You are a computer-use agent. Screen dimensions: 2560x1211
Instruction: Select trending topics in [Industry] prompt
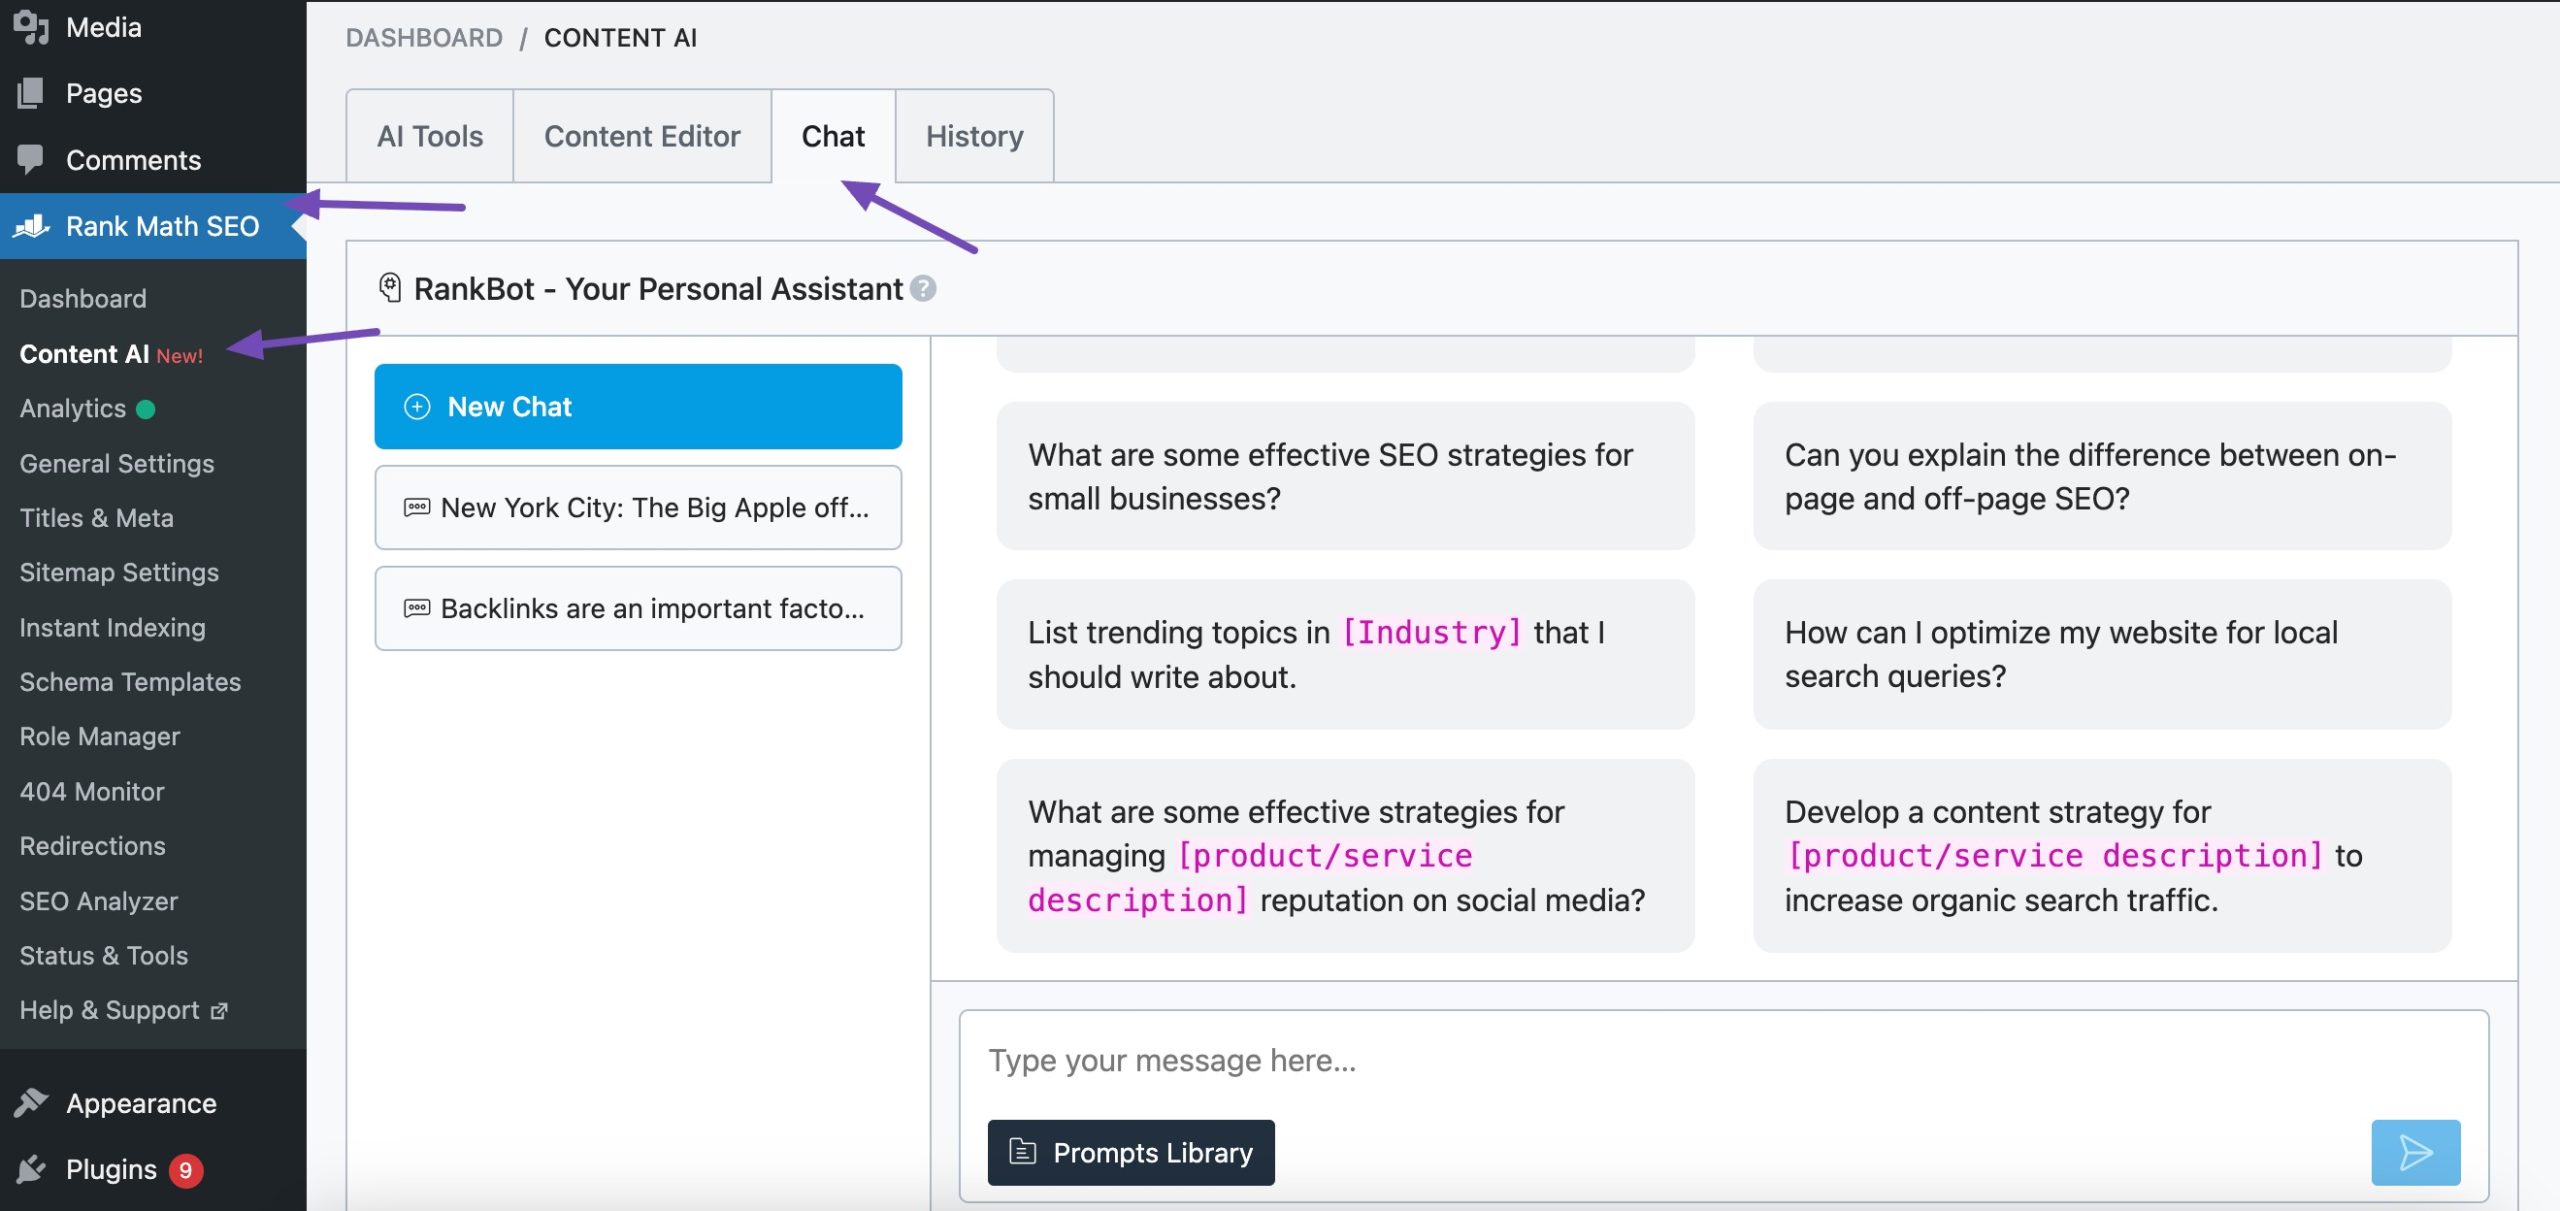[x=1345, y=654]
